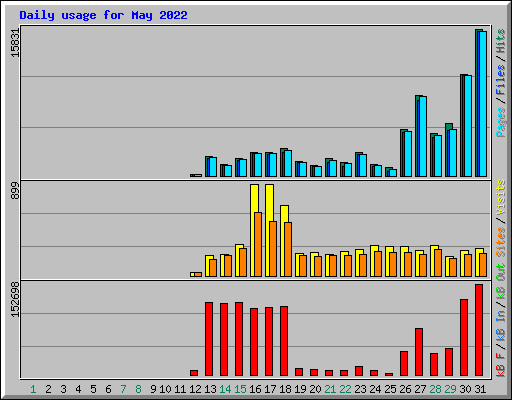Click day 20 on the x-axis
Image resolution: width=512 pixels, height=400 pixels.
(315, 389)
